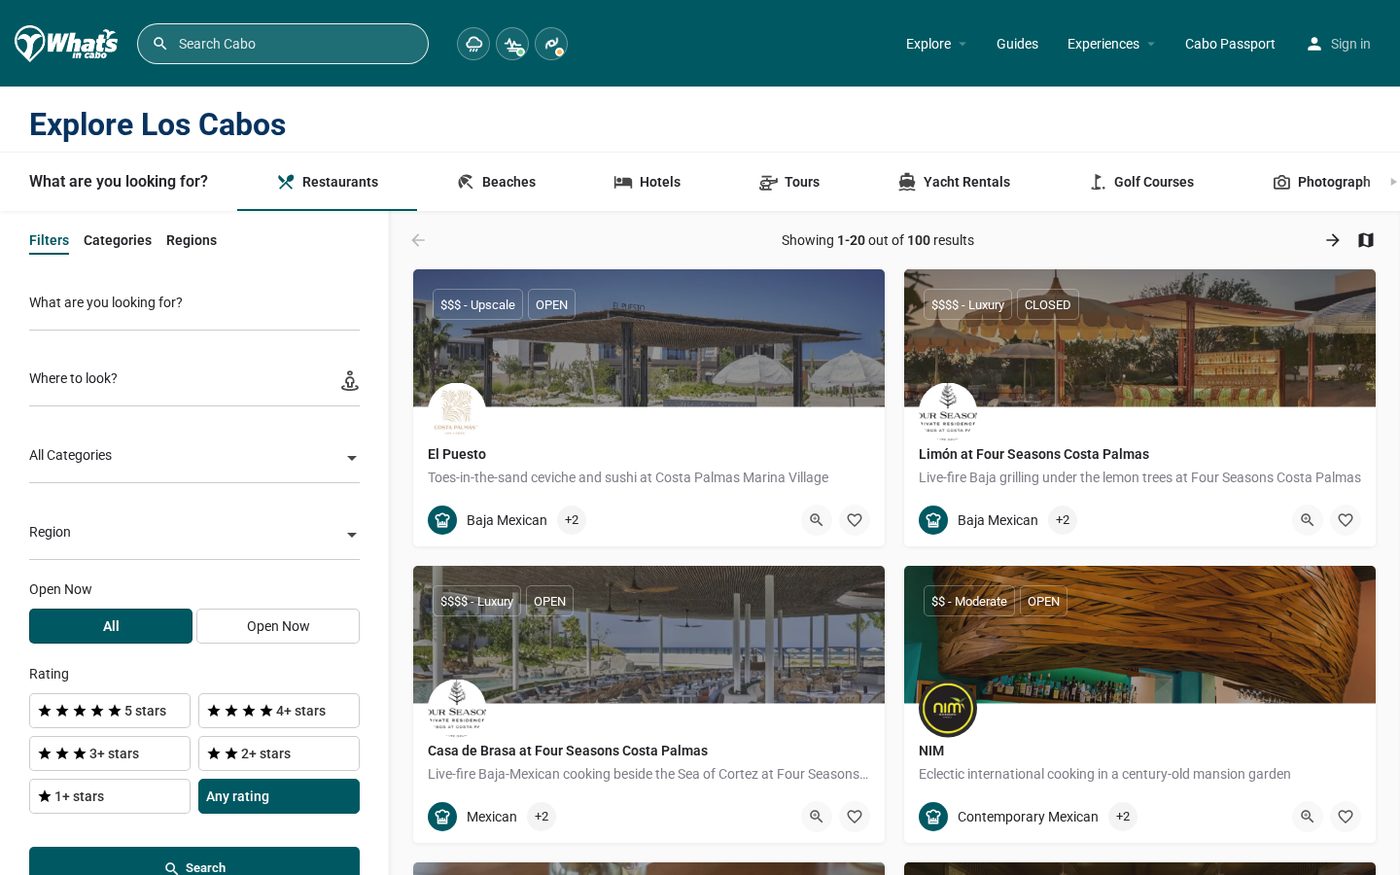
Task: Expand the Region dropdown
Action: [194, 533]
